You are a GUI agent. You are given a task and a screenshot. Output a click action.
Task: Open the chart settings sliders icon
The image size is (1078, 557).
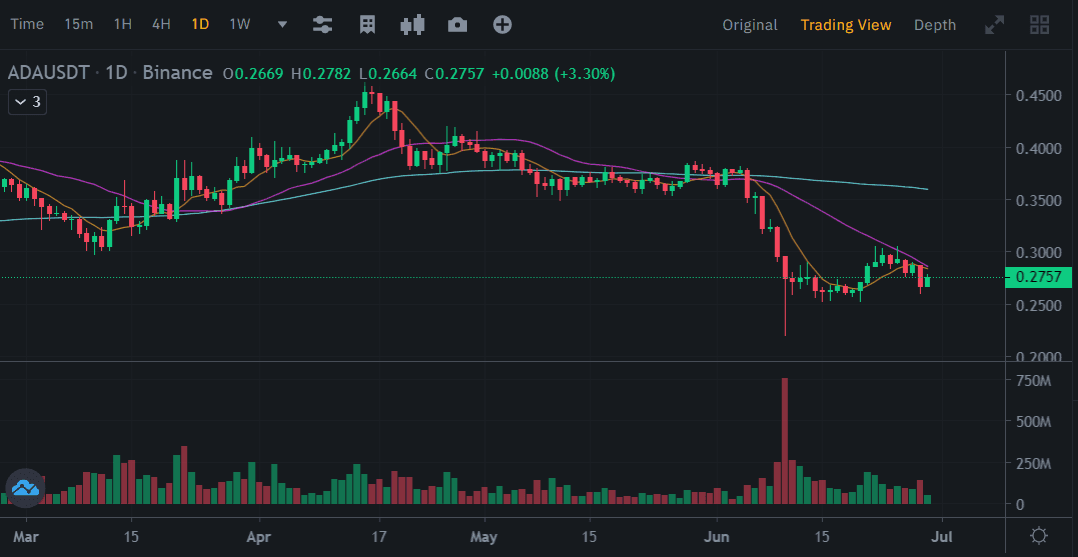322,25
